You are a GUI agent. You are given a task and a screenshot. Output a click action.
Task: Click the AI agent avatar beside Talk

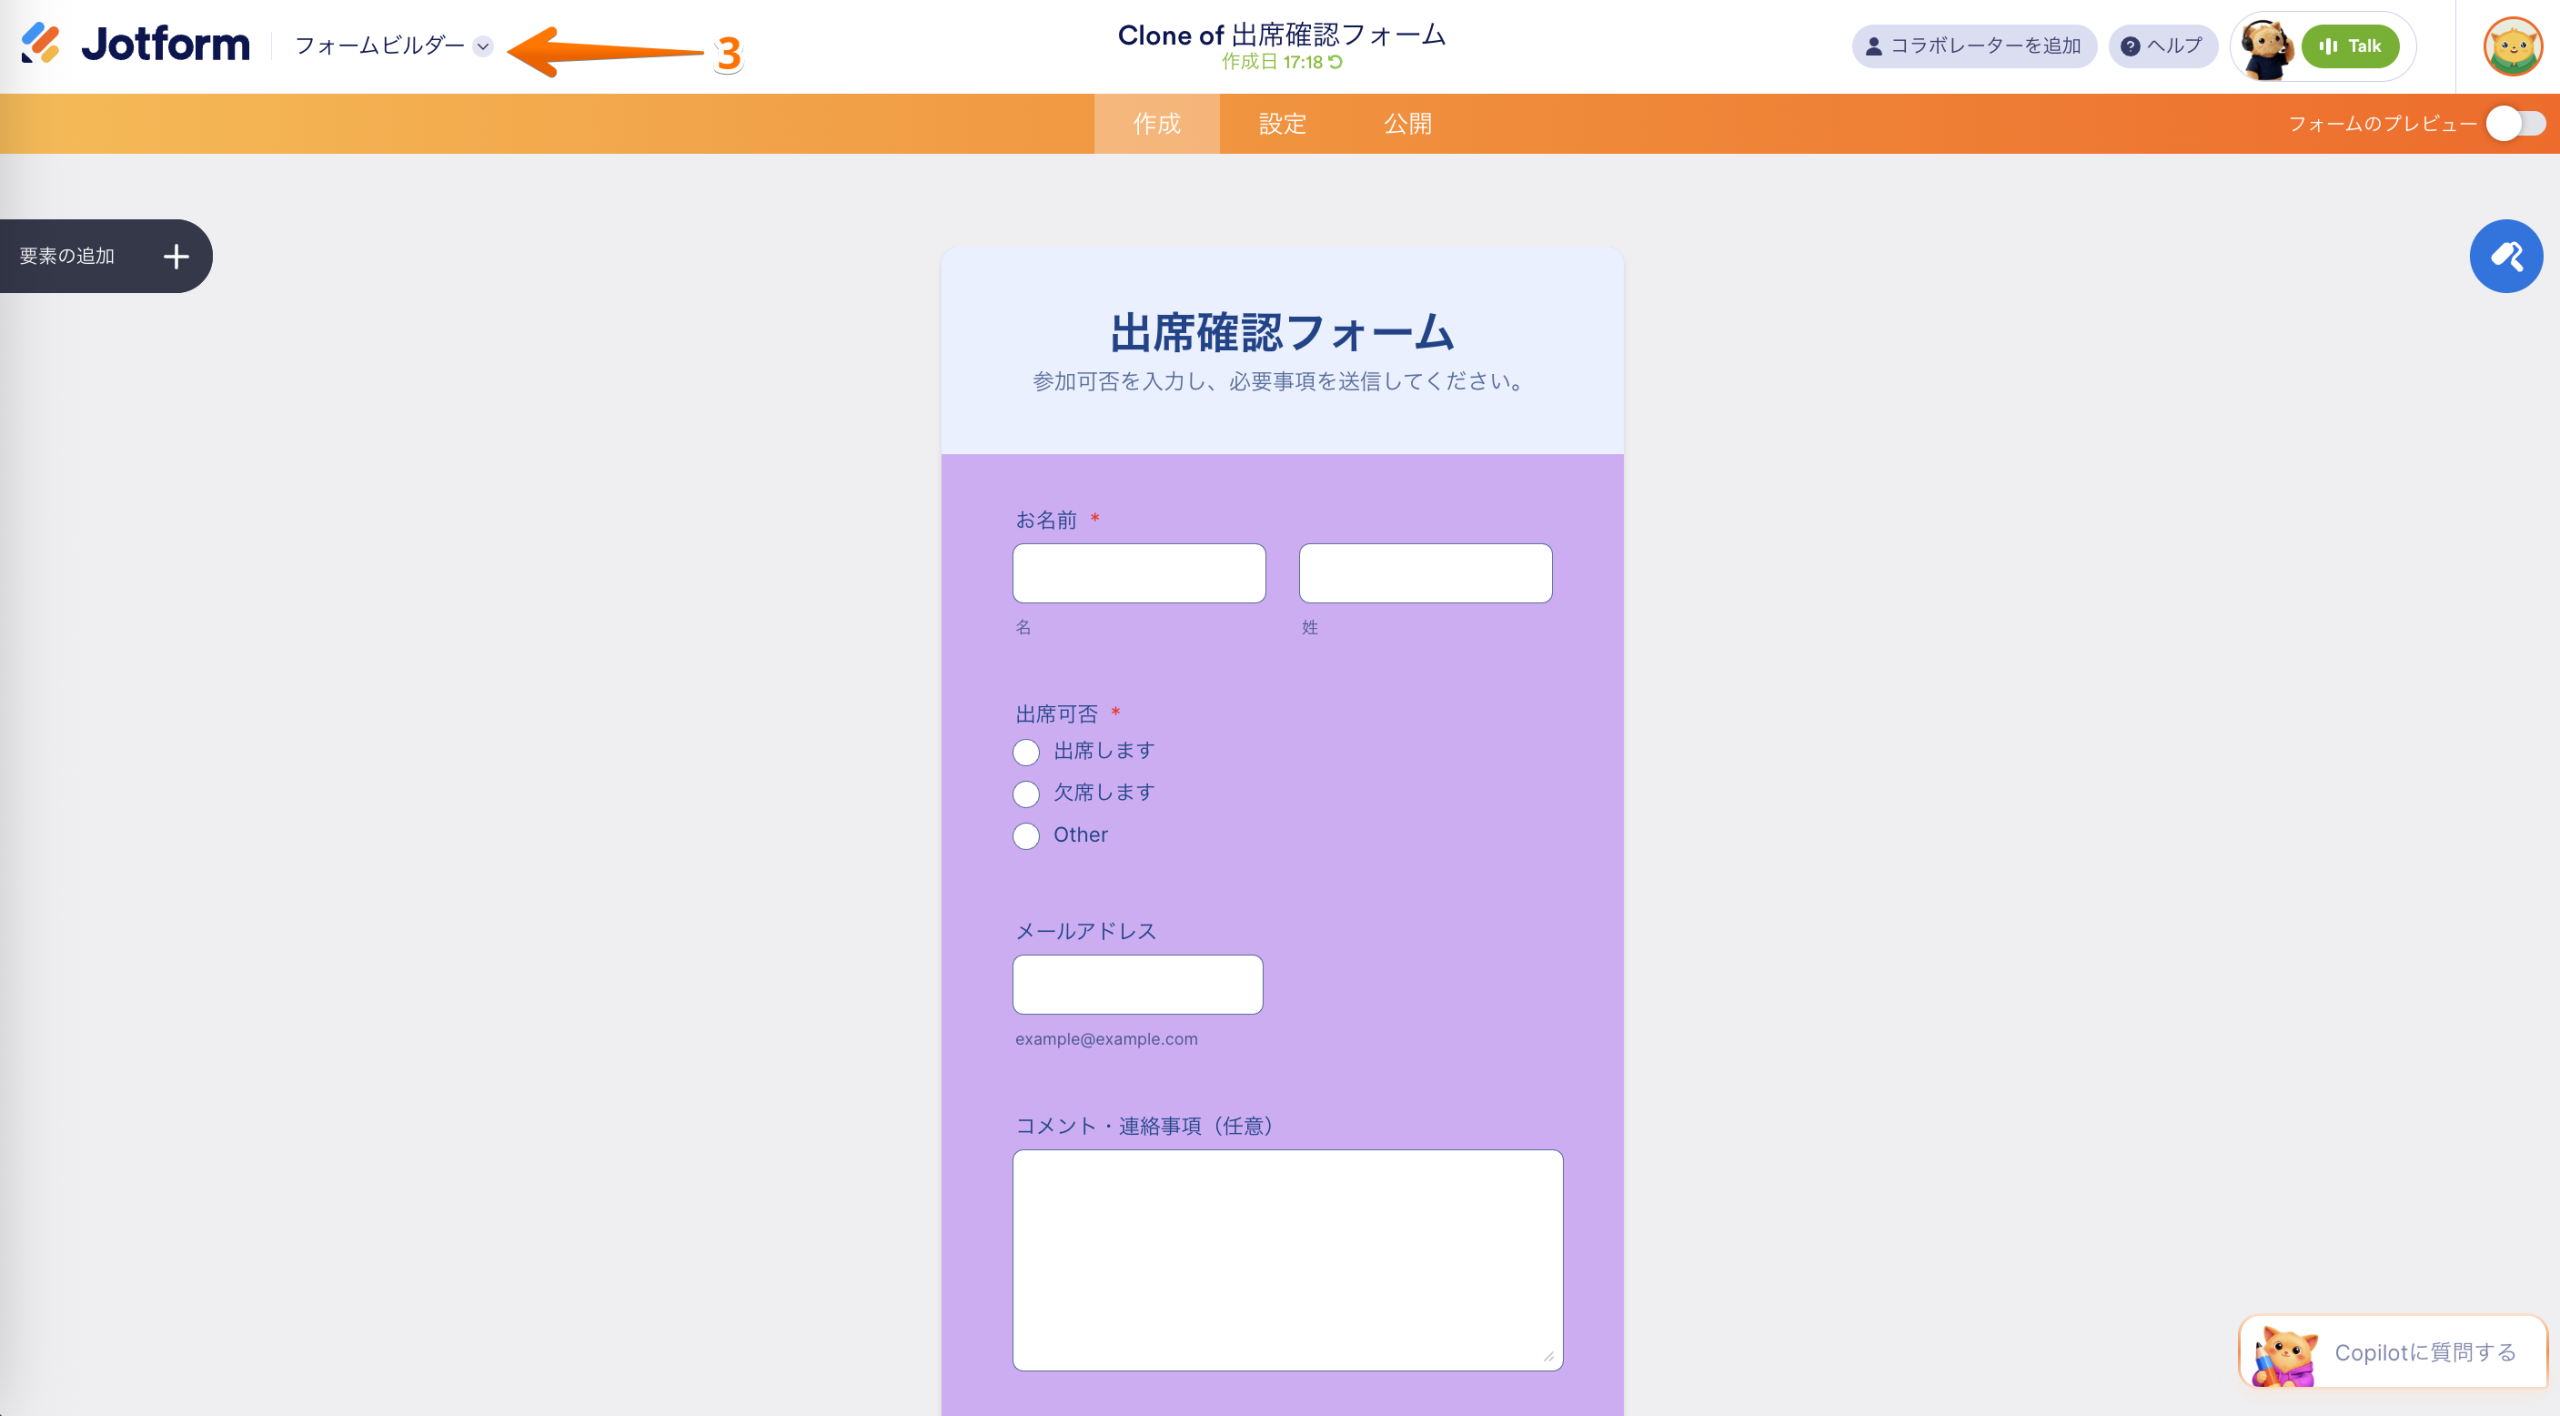(2266, 48)
